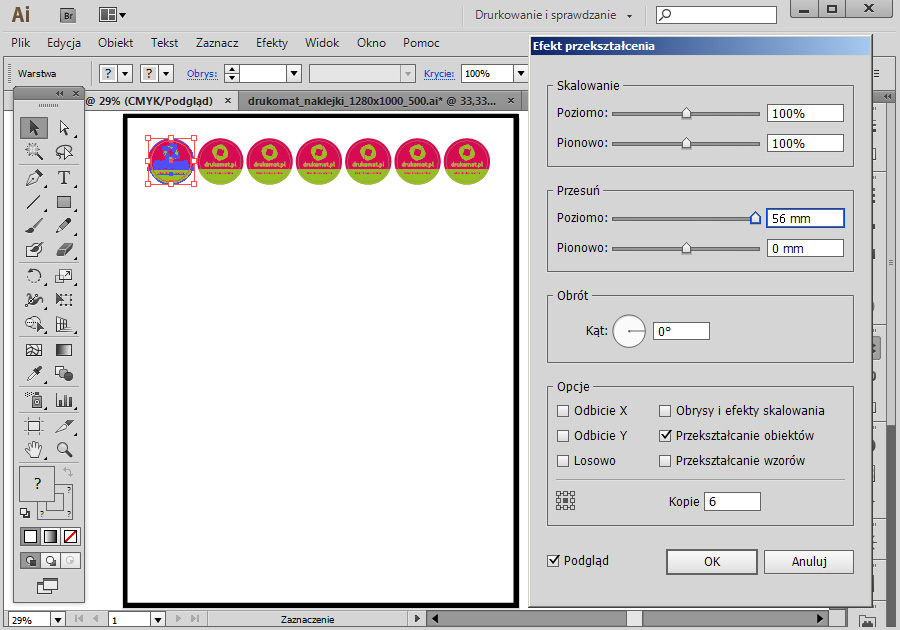Open the zoom level 29% dropdown
This screenshot has width=900, height=630.
pos(57,620)
